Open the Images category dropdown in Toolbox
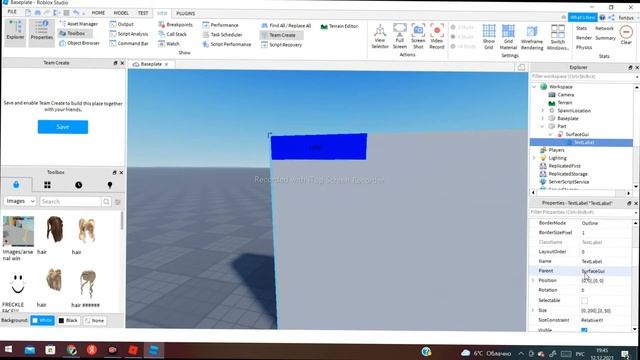Image resolution: width=640 pixels, height=360 pixels. click(x=20, y=201)
